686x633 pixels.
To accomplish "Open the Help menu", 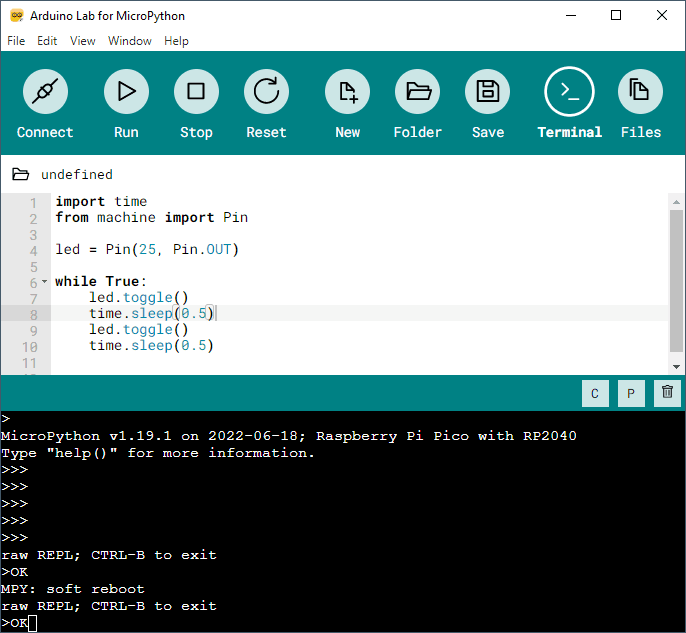I will 176,41.
